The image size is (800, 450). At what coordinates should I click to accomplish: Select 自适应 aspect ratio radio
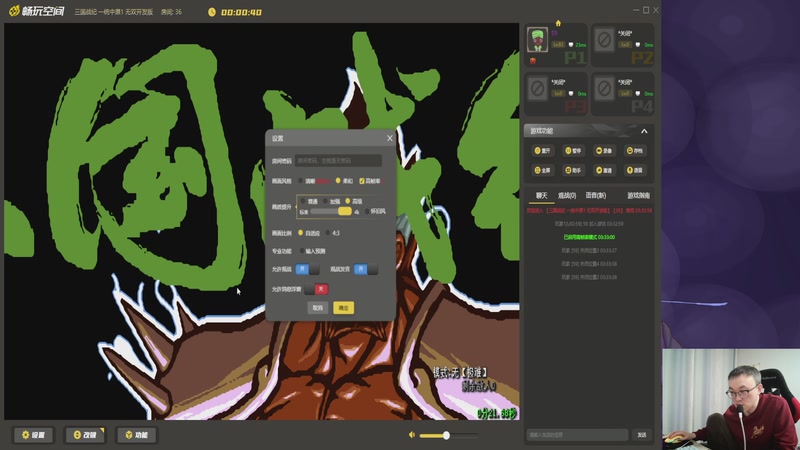[x=301, y=233]
